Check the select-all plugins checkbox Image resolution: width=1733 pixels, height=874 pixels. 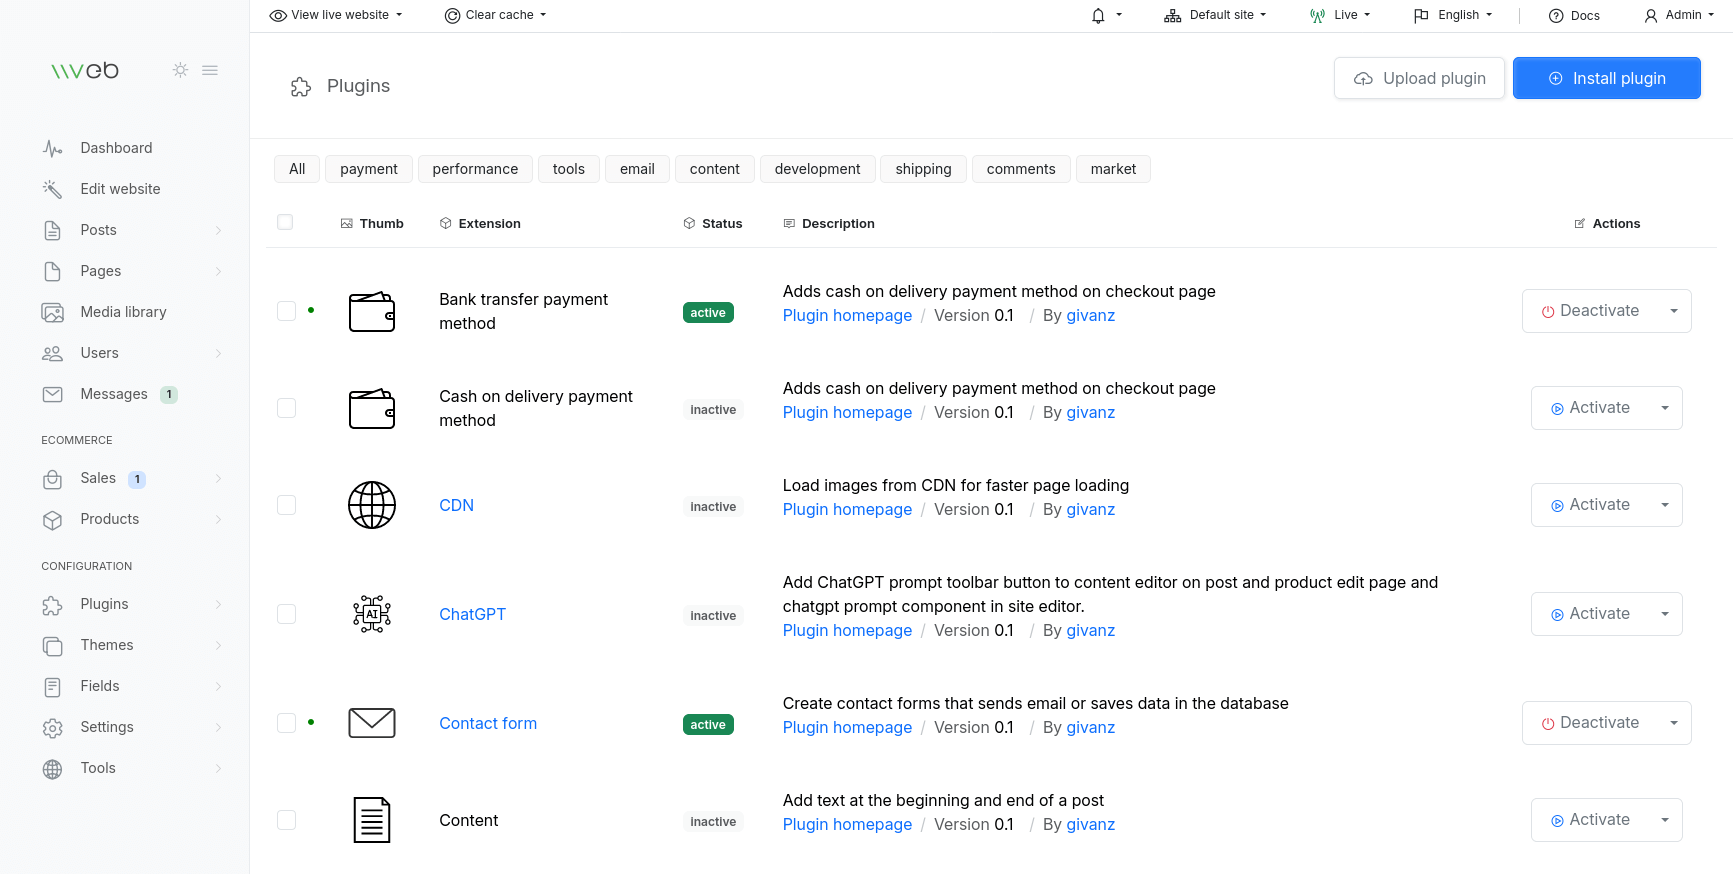[x=285, y=222]
